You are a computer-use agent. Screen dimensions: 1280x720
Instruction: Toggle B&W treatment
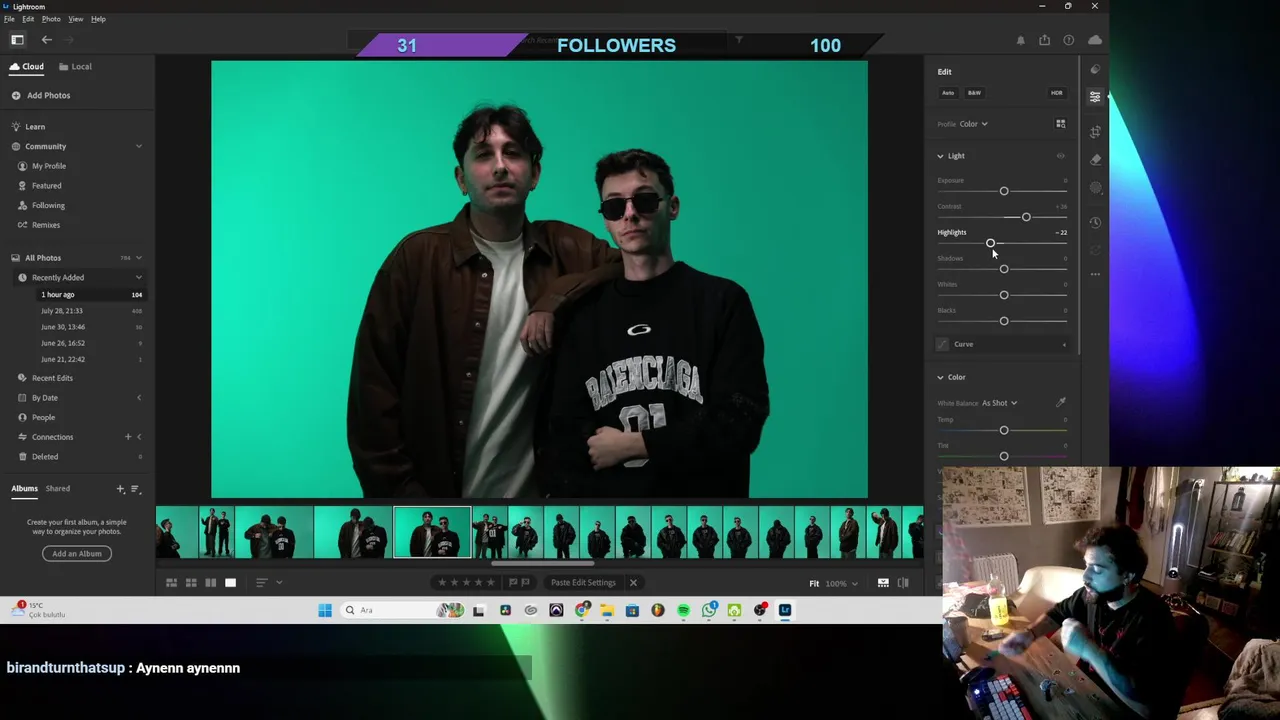[x=974, y=93]
